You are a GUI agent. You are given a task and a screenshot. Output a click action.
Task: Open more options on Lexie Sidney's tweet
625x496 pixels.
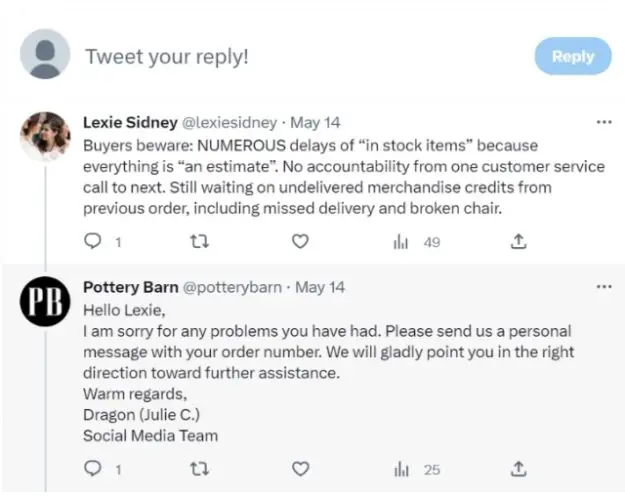tap(603, 123)
